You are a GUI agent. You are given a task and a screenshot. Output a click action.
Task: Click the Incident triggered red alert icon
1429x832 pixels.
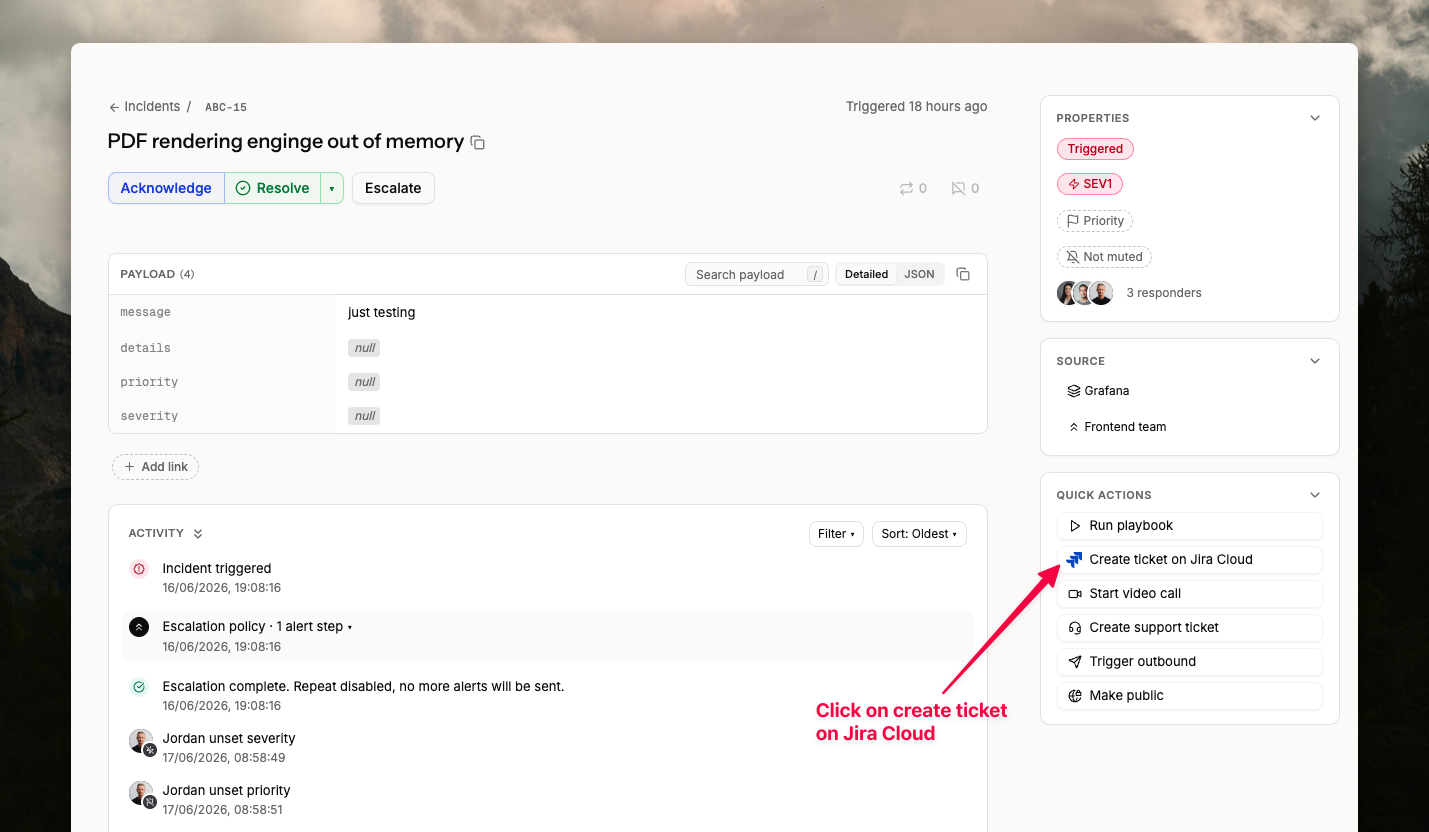point(139,568)
